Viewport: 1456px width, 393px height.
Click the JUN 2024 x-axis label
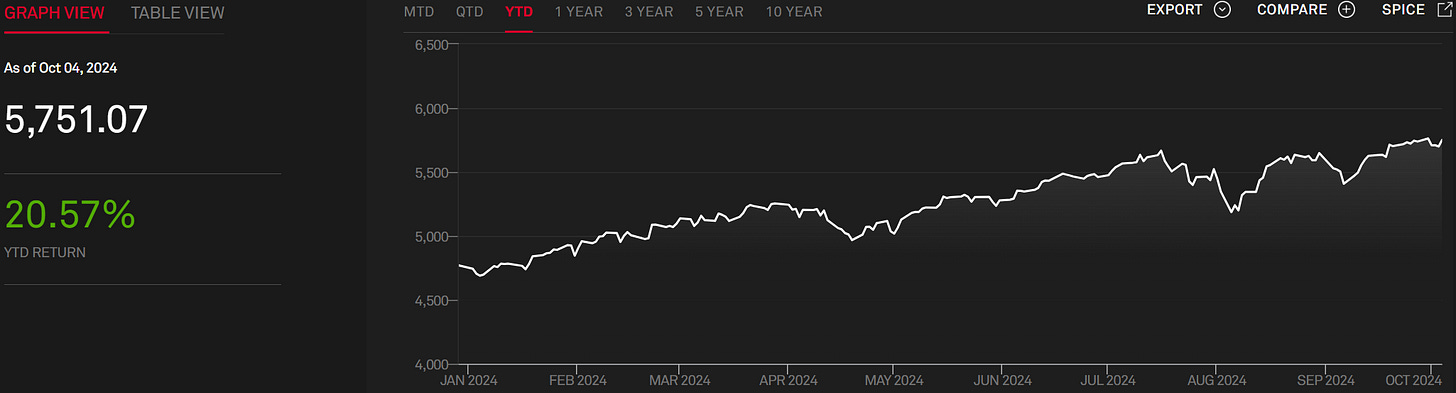coord(1002,380)
